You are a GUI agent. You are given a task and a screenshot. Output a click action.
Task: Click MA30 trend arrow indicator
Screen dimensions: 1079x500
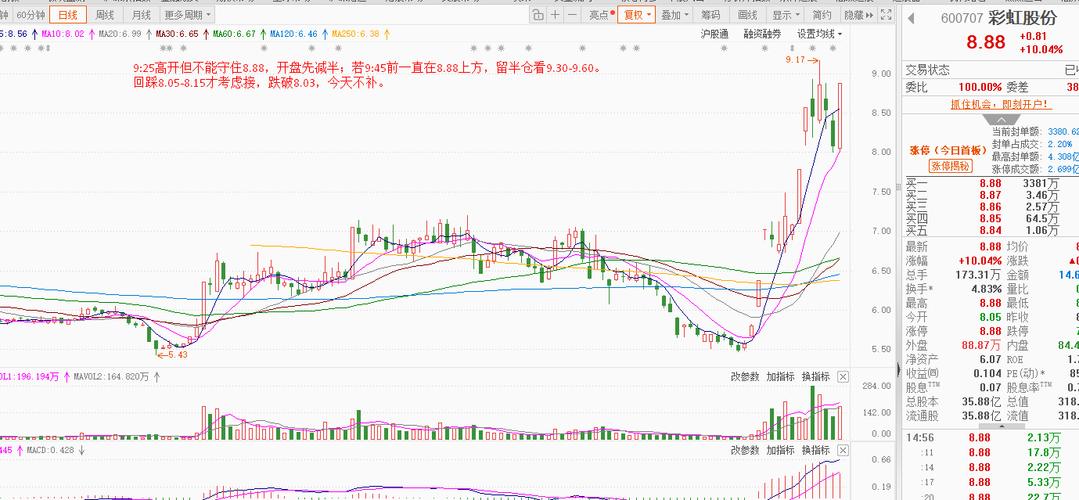point(206,33)
